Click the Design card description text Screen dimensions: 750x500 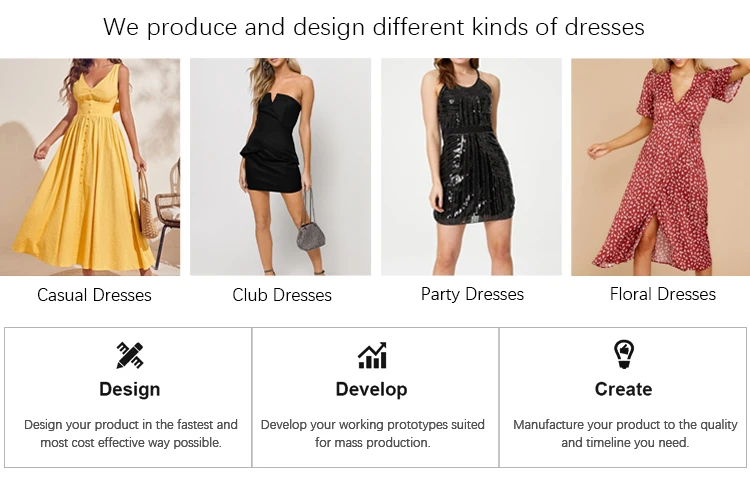[131, 433]
